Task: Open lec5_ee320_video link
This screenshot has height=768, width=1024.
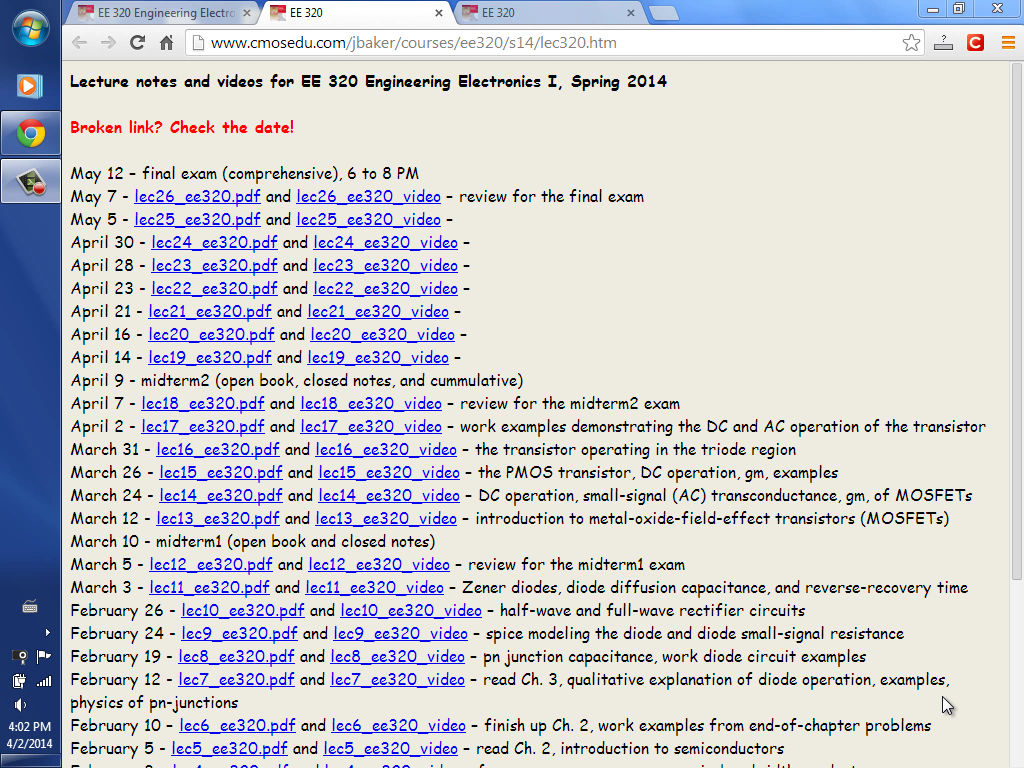Action: click(391, 748)
